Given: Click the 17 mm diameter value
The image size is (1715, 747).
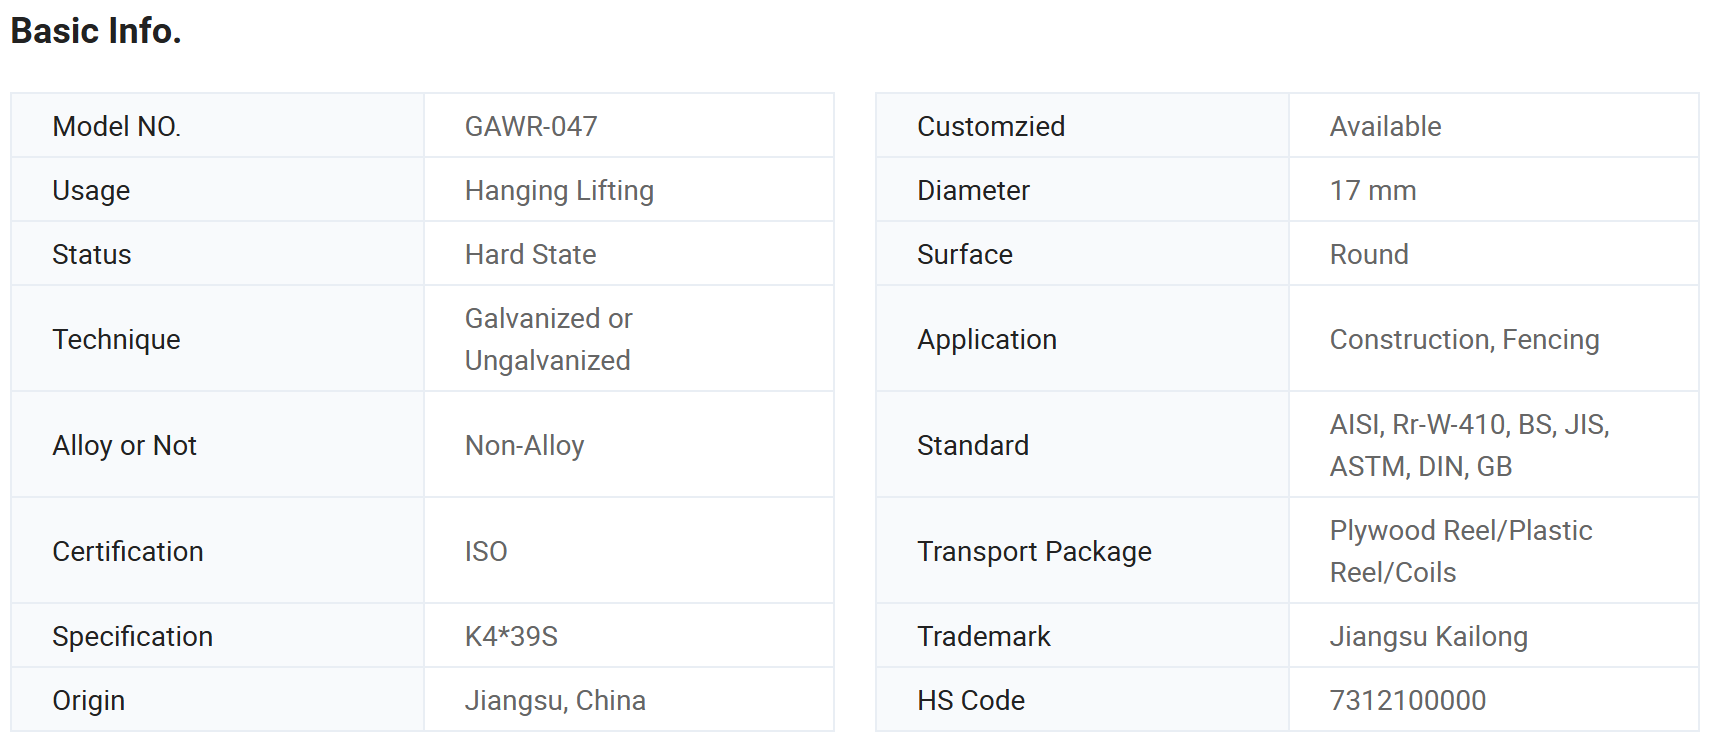Looking at the screenshot, I should coord(1373,190).
